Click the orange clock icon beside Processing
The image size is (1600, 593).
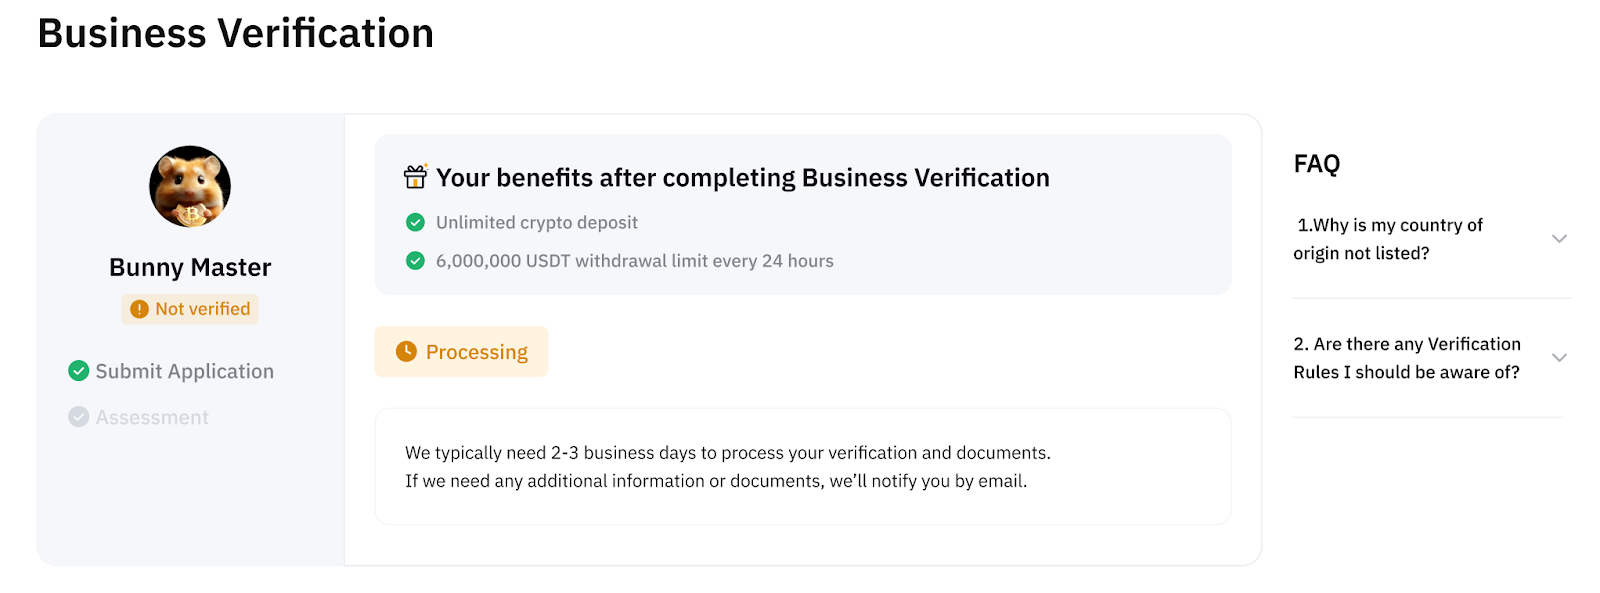pyautogui.click(x=406, y=351)
